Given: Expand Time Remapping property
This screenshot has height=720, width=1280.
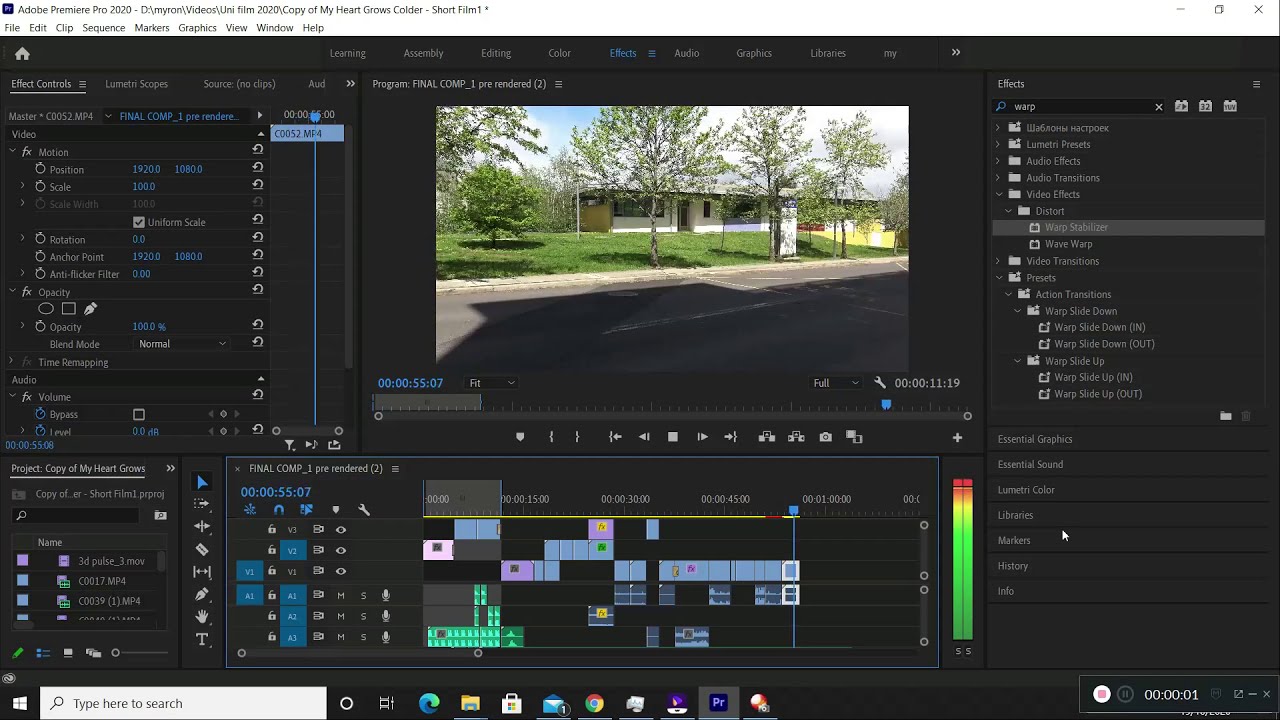Looking at the screenshot, I should pos(12,362).
